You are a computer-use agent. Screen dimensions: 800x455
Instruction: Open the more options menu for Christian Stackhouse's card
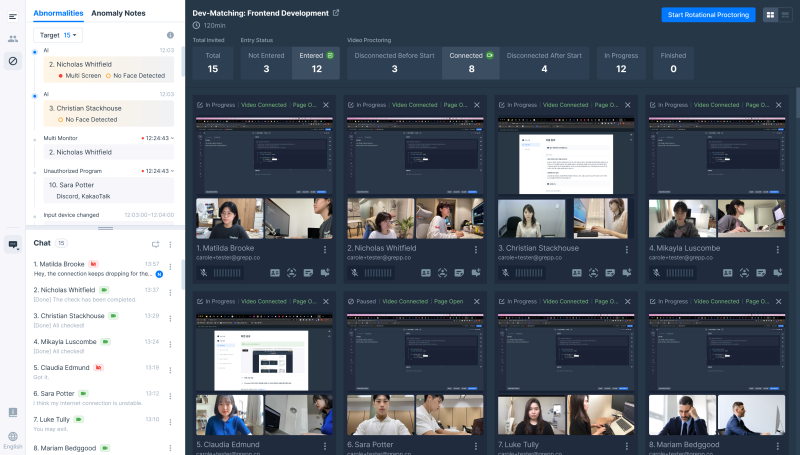coord(631,249)
